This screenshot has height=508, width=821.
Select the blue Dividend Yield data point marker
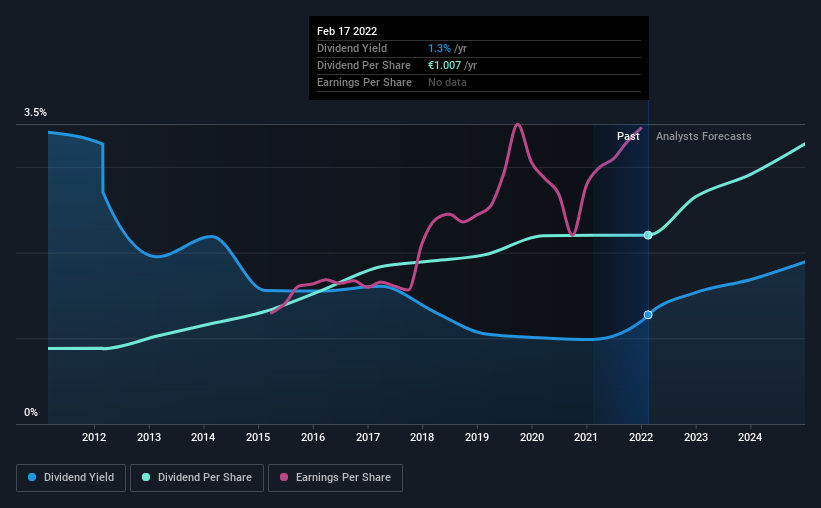tap(648, 315)
